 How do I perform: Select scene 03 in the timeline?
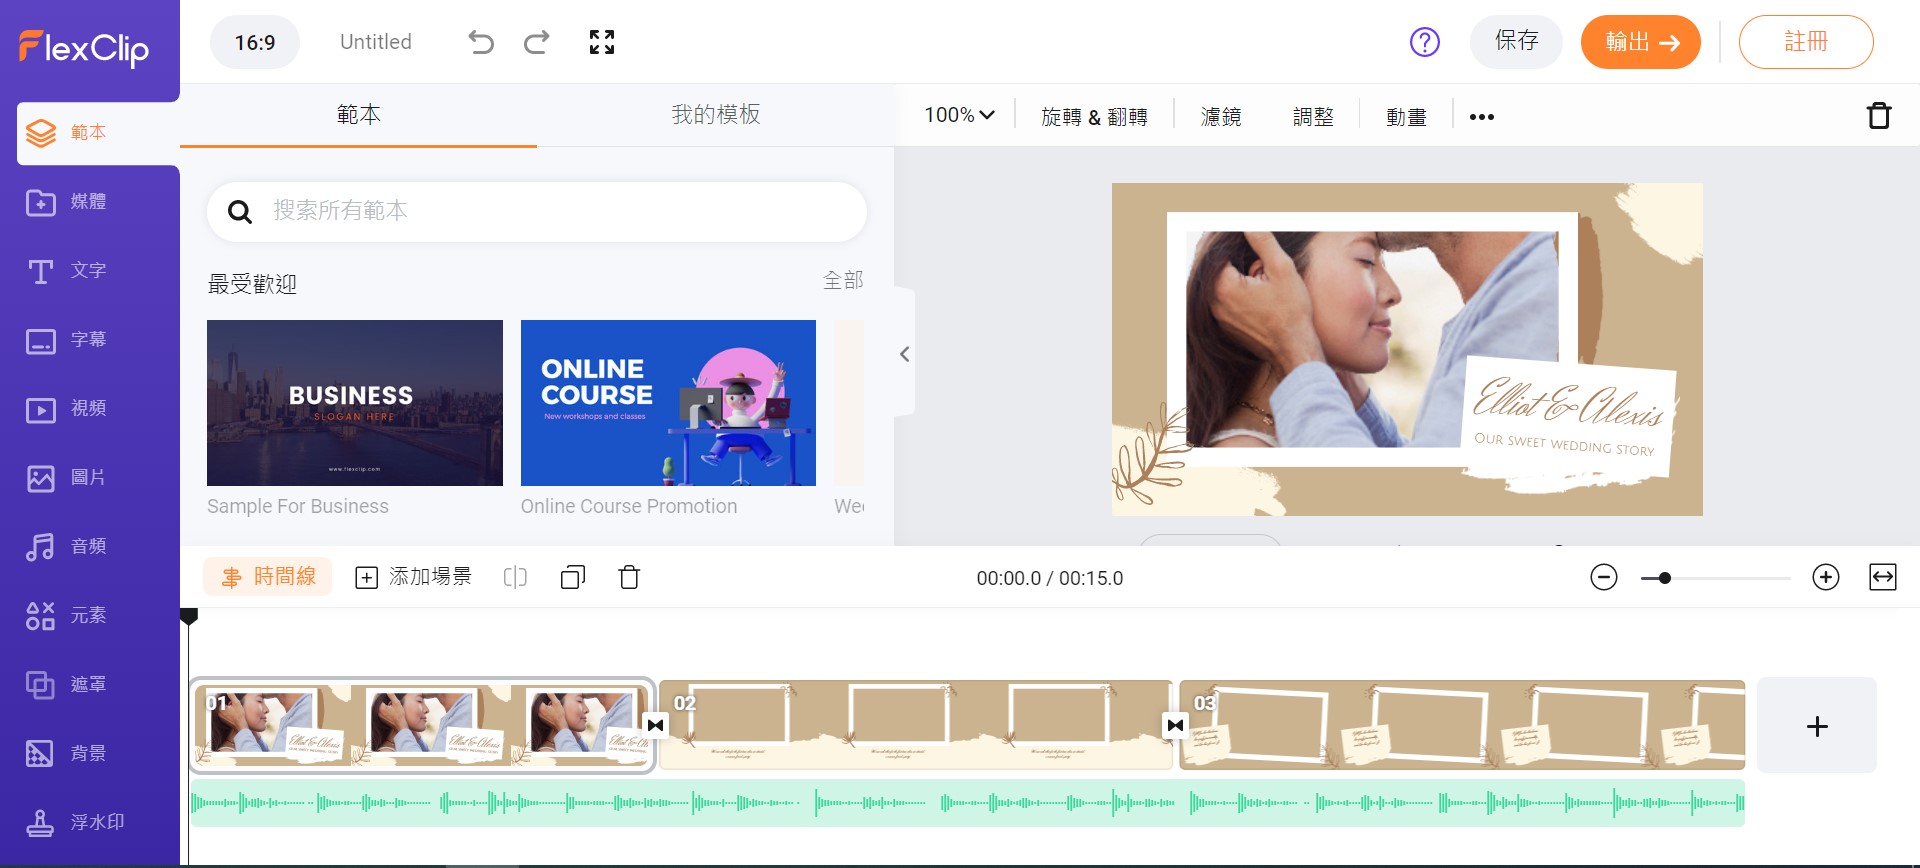coord(1462,725)
